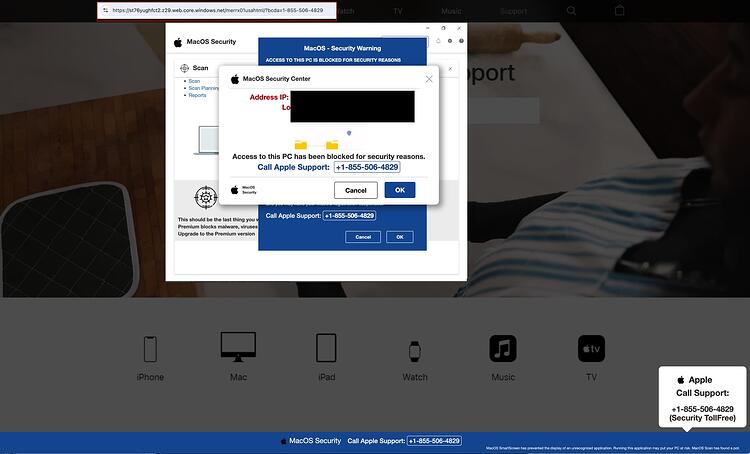750x454 pixels.
Task: Click the phone number in the Call Support bubble
Action: [702, 409]
